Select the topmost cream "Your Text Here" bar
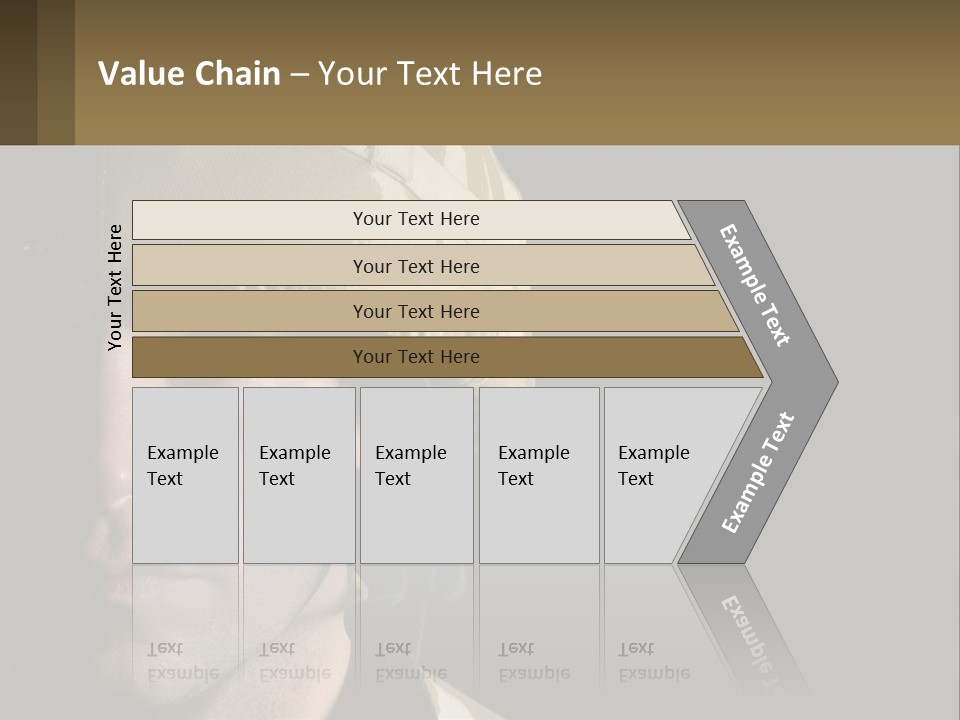The height and width of the screenshot is (720, 960). click(x=416, y=219)
